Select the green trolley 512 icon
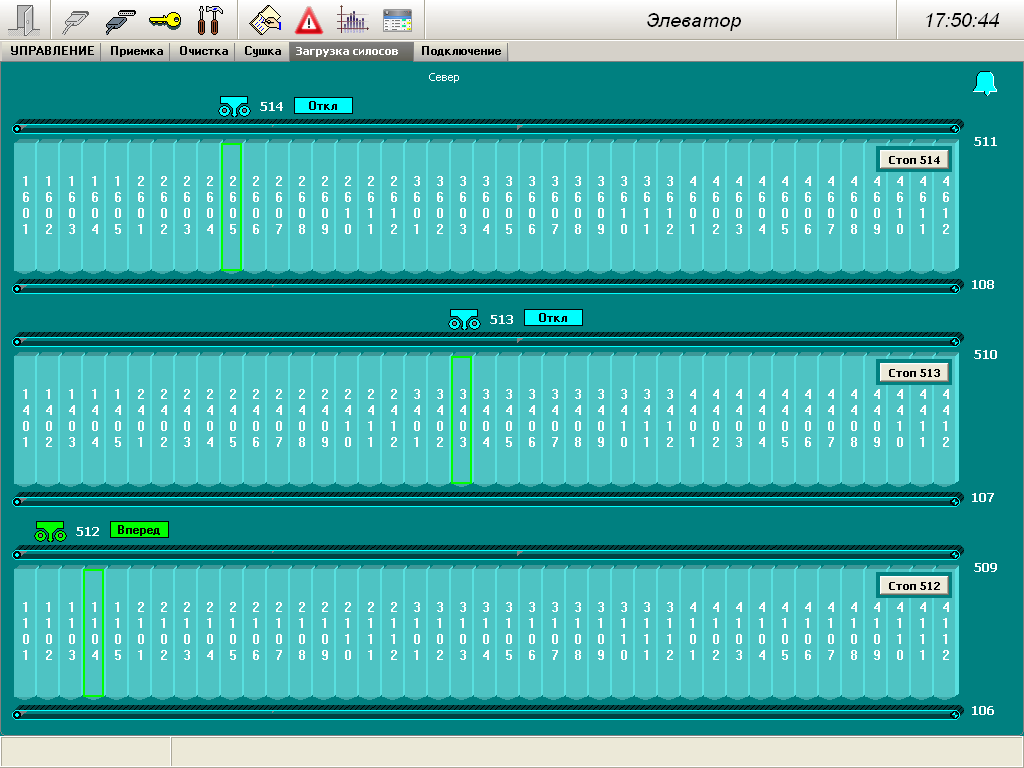Image resolution: width=1024 pixels, height=768 pixels. point(50,531)
